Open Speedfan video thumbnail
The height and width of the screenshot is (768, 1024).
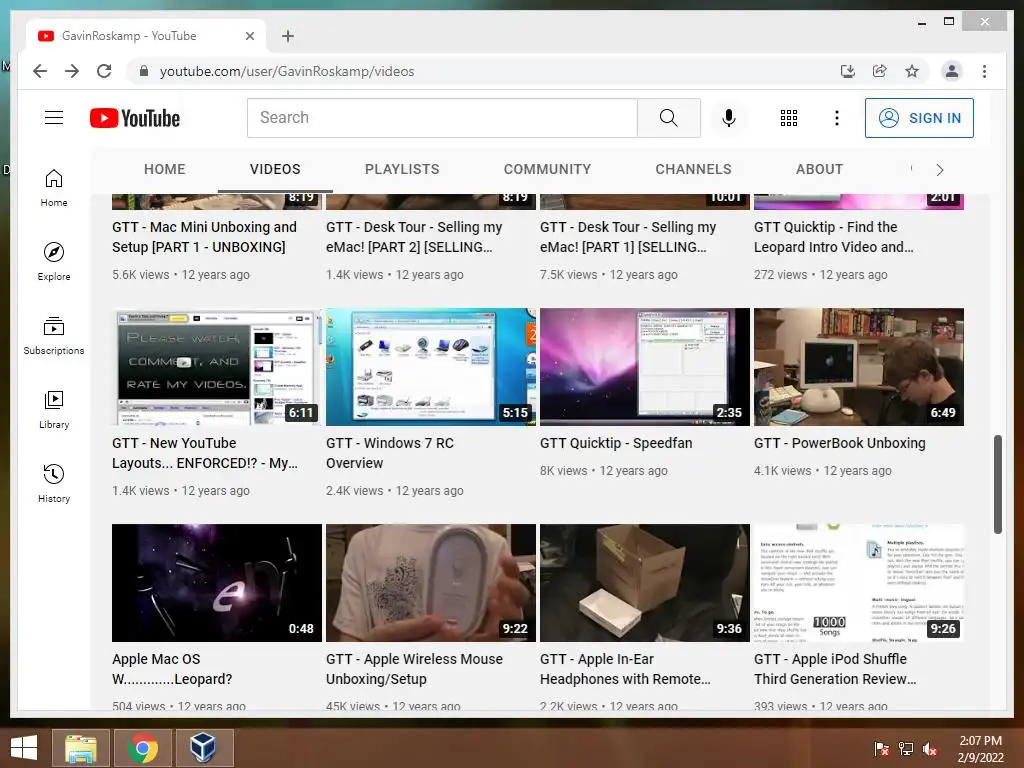pyautogui.click(x=645, y=367)
